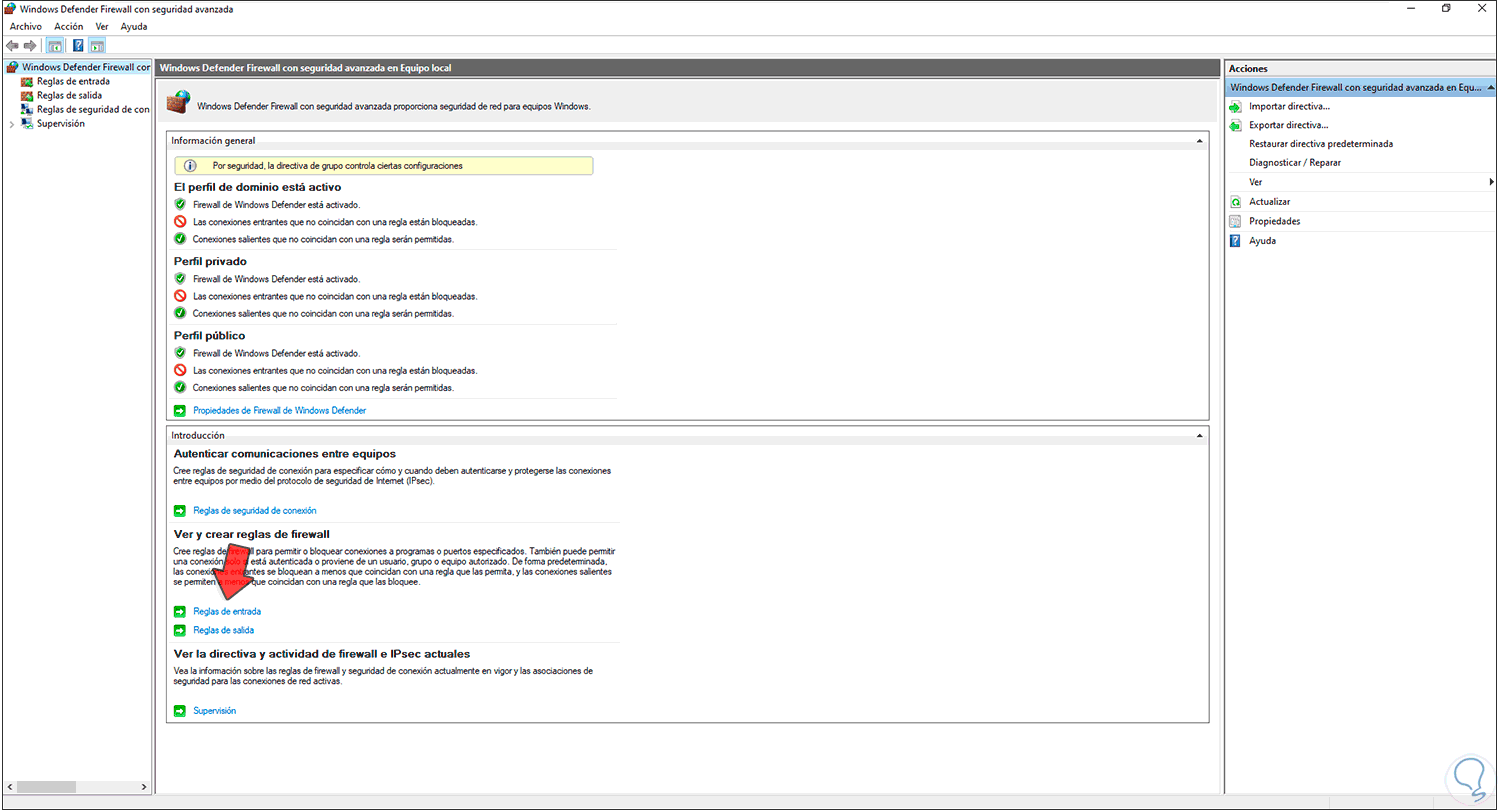Click the Forward arrow in the toolbar
Image resolution: width=1500 pixels, height=810 pixels.
pyautogui.click(x=30, y=46)
